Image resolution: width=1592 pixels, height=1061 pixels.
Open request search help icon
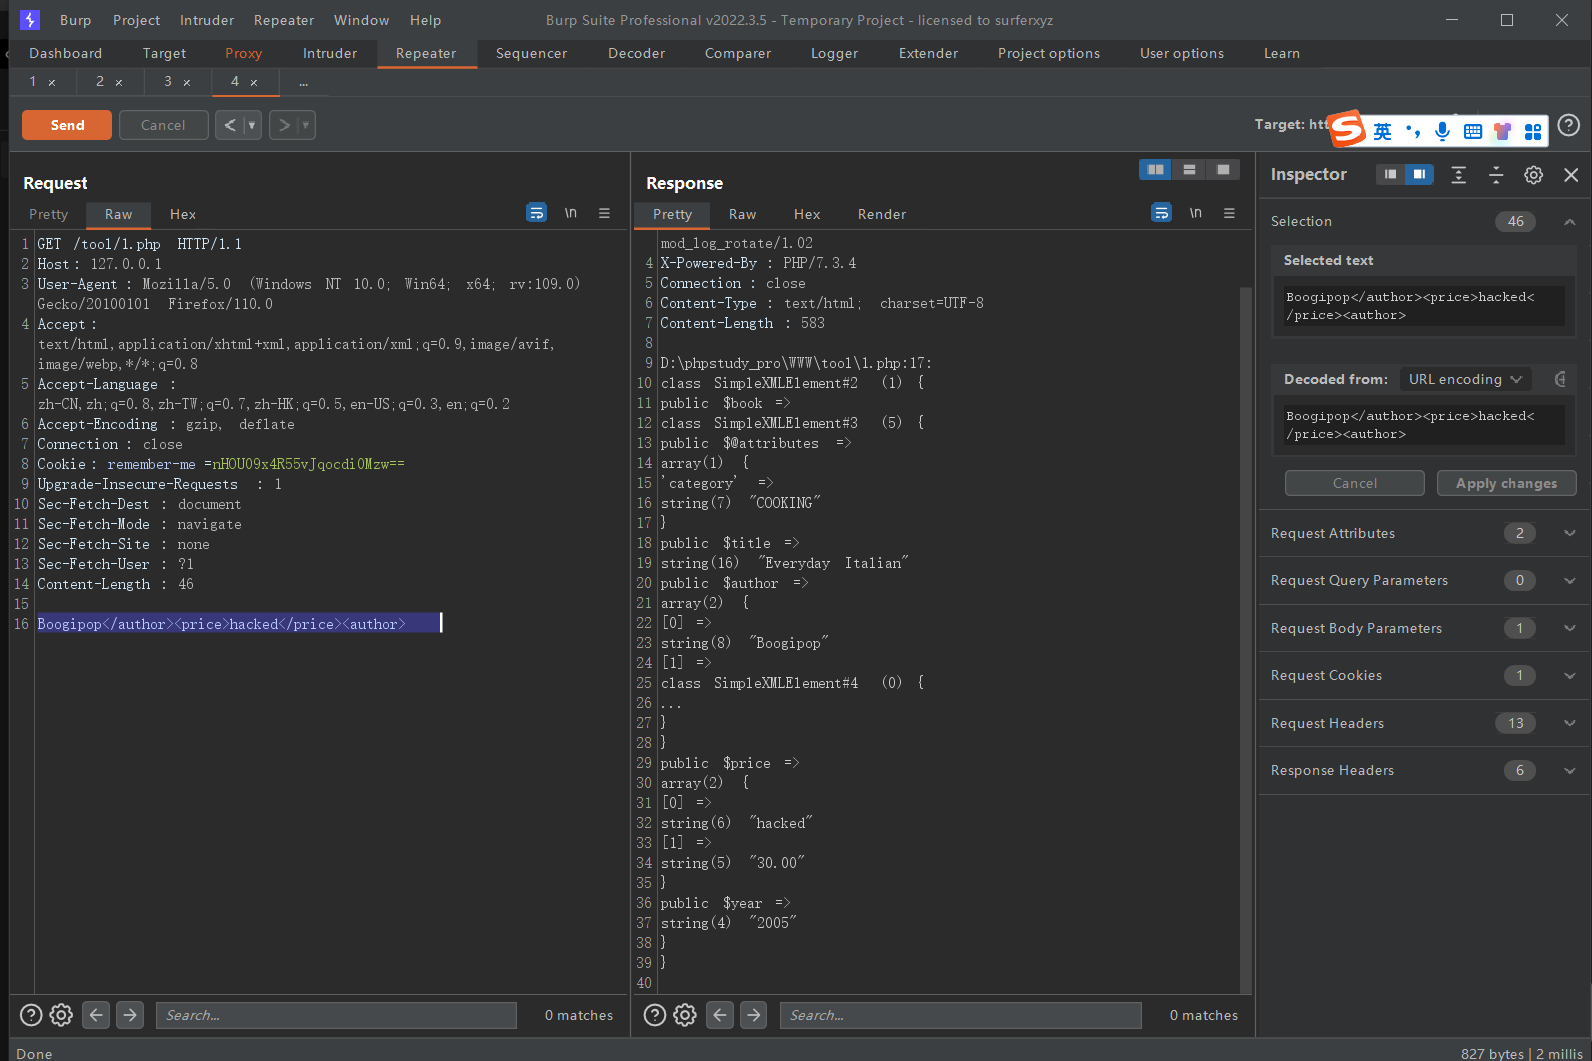[31, 1015]
